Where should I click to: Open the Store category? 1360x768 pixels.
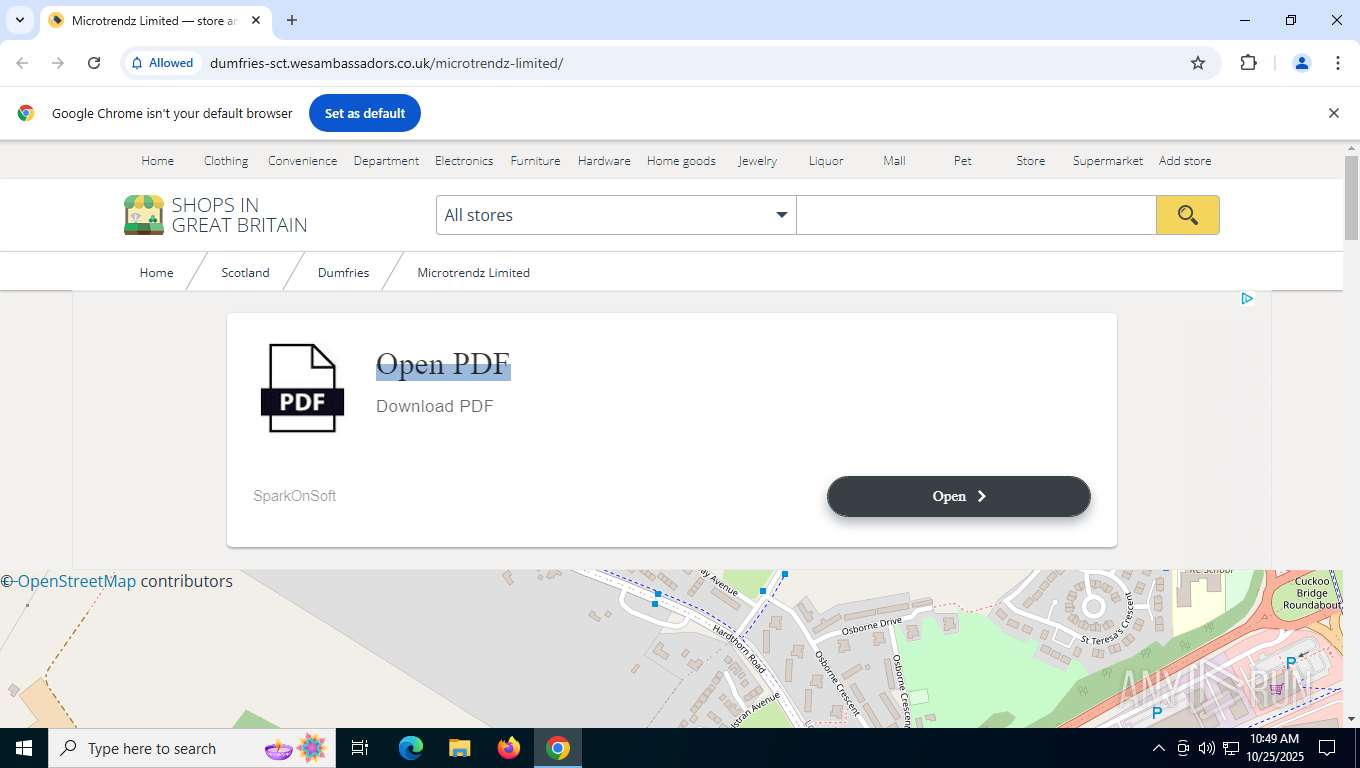1030,161
